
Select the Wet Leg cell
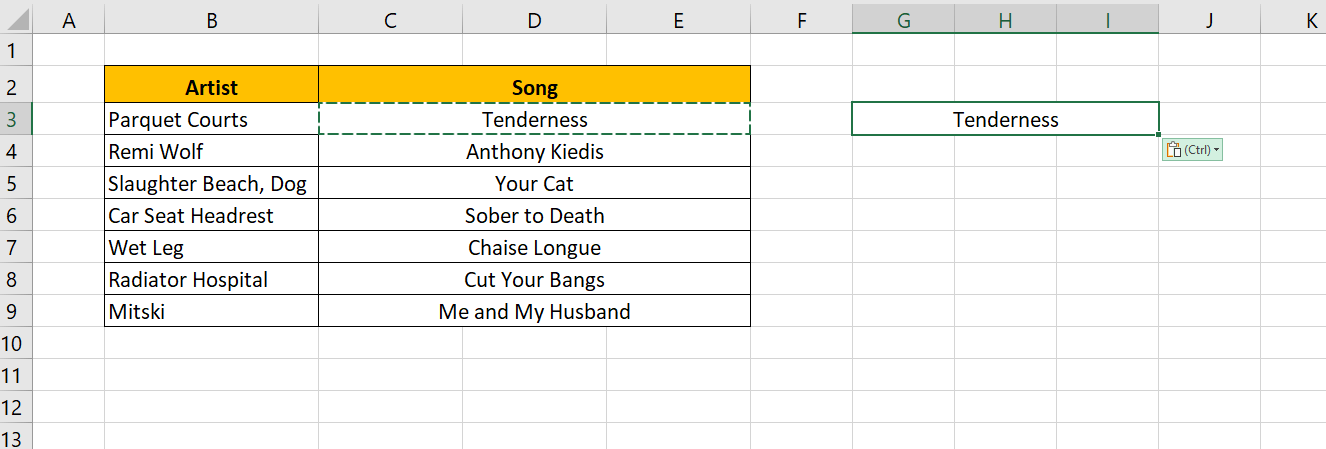211,248
